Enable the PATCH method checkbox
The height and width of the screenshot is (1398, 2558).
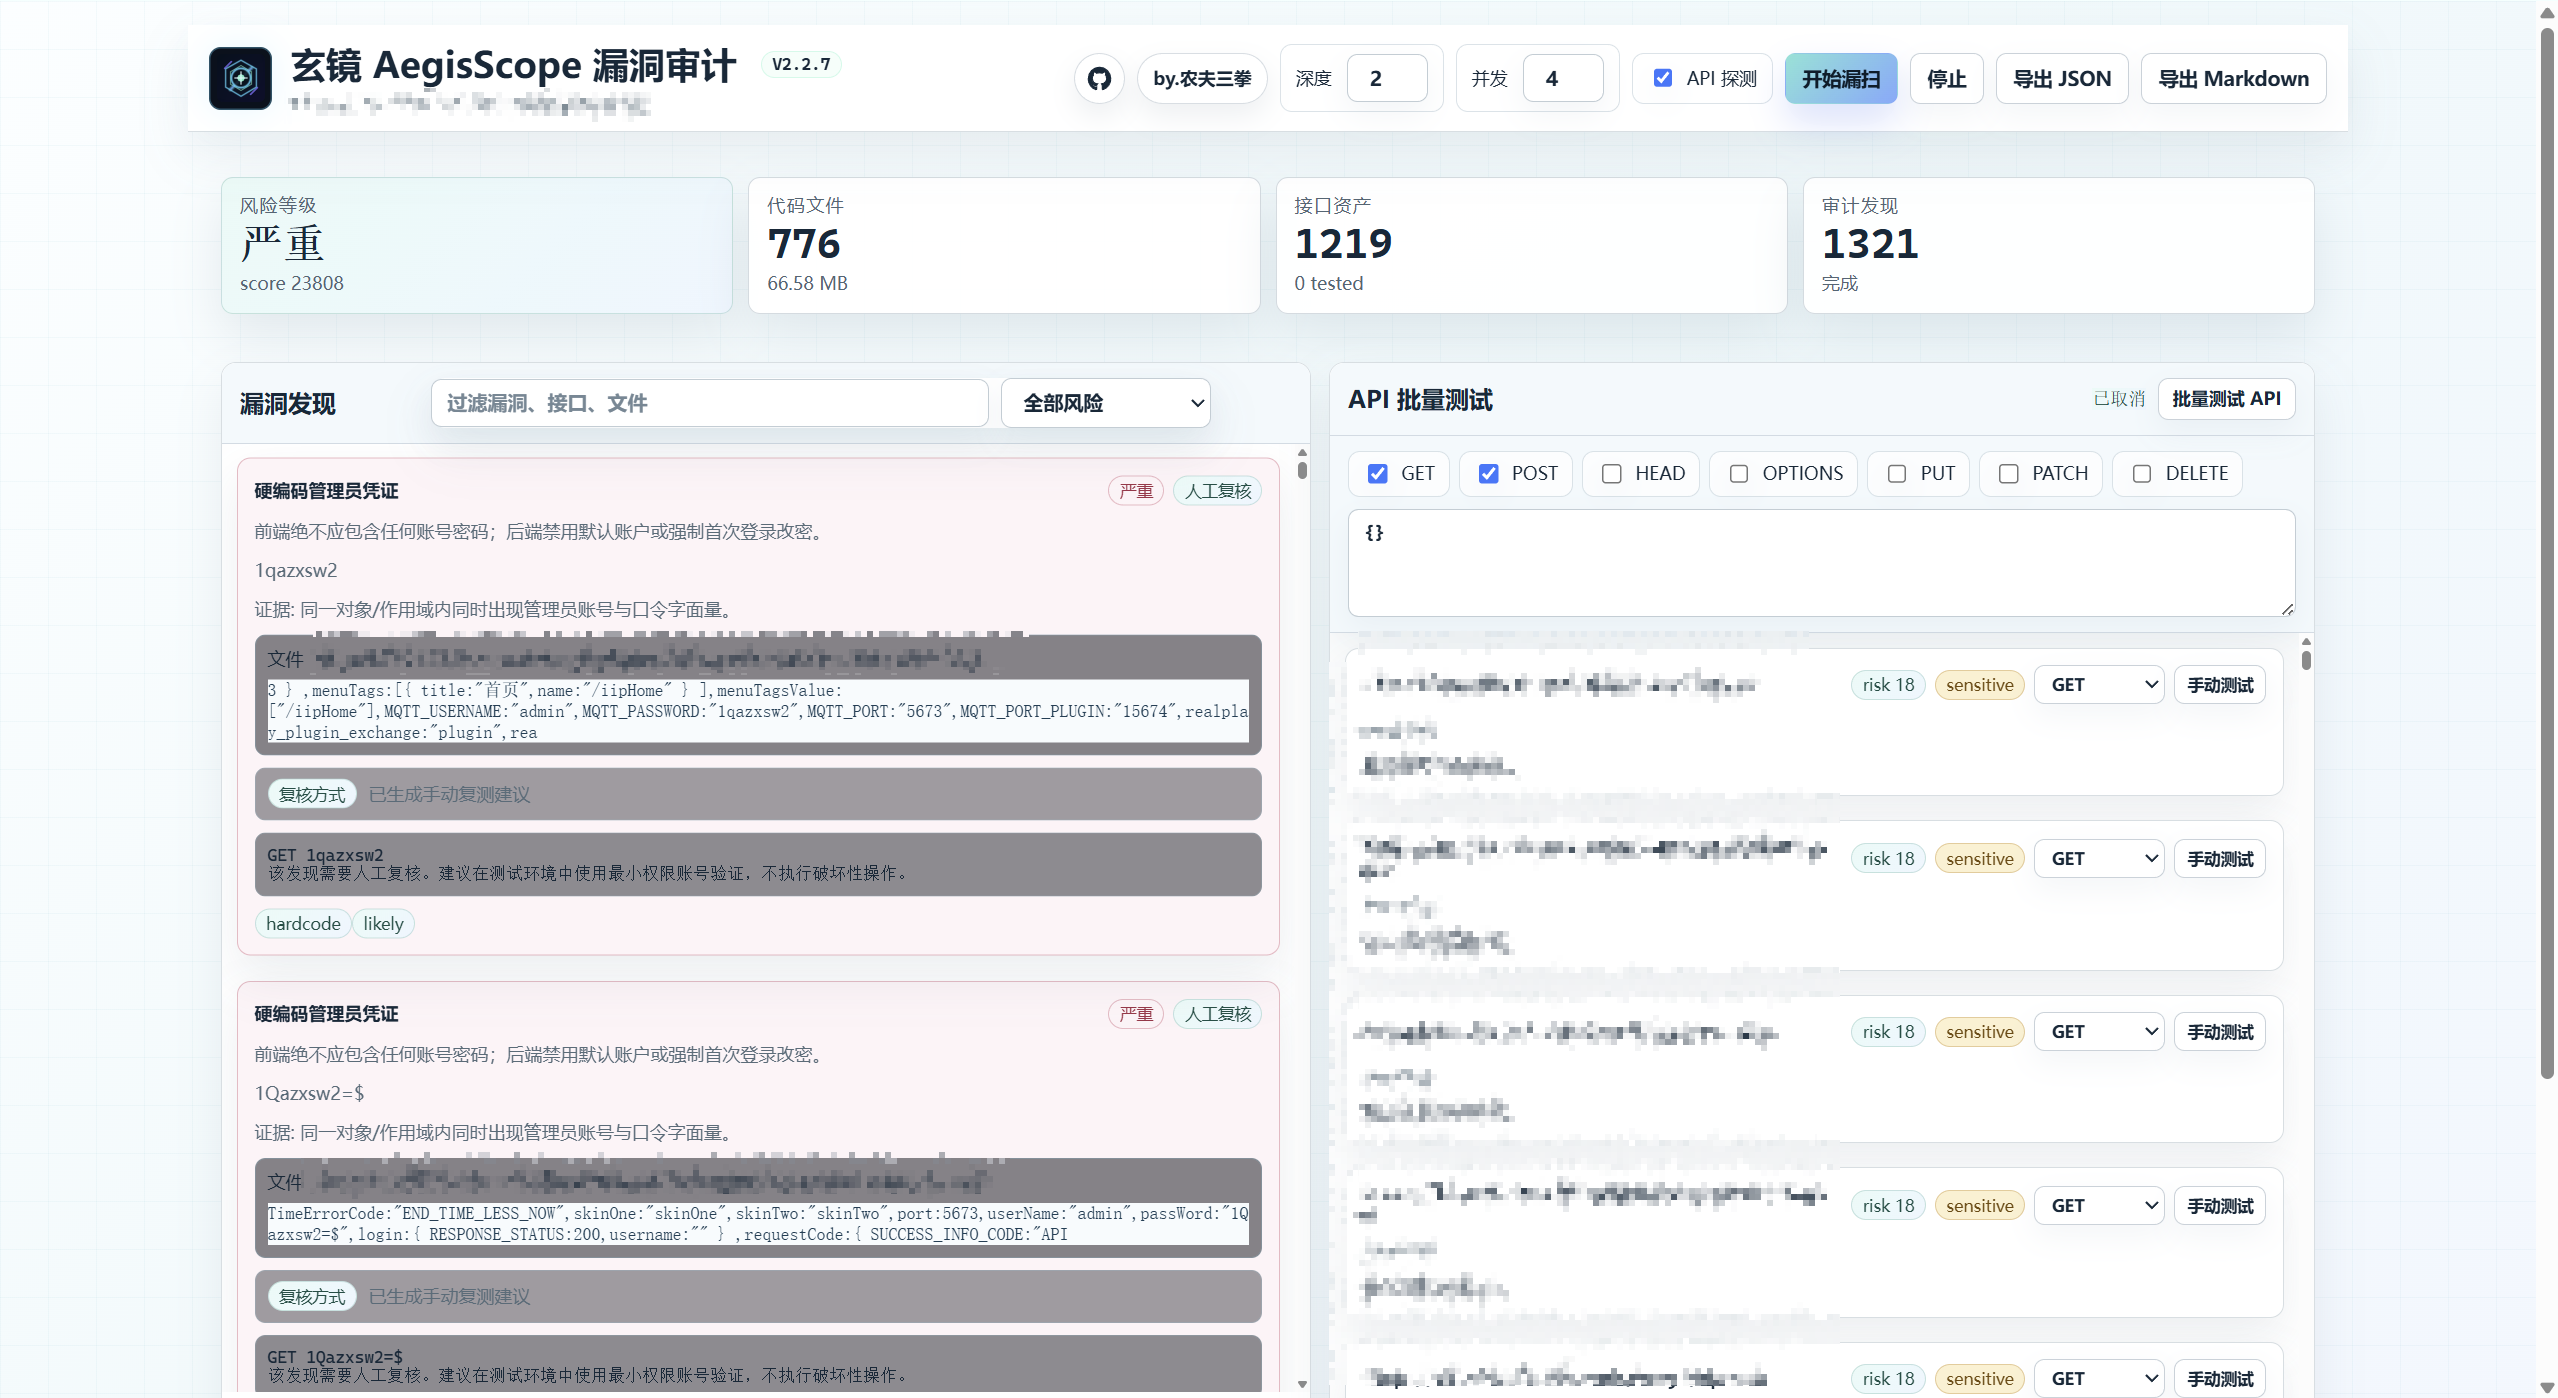[2008, 474]
